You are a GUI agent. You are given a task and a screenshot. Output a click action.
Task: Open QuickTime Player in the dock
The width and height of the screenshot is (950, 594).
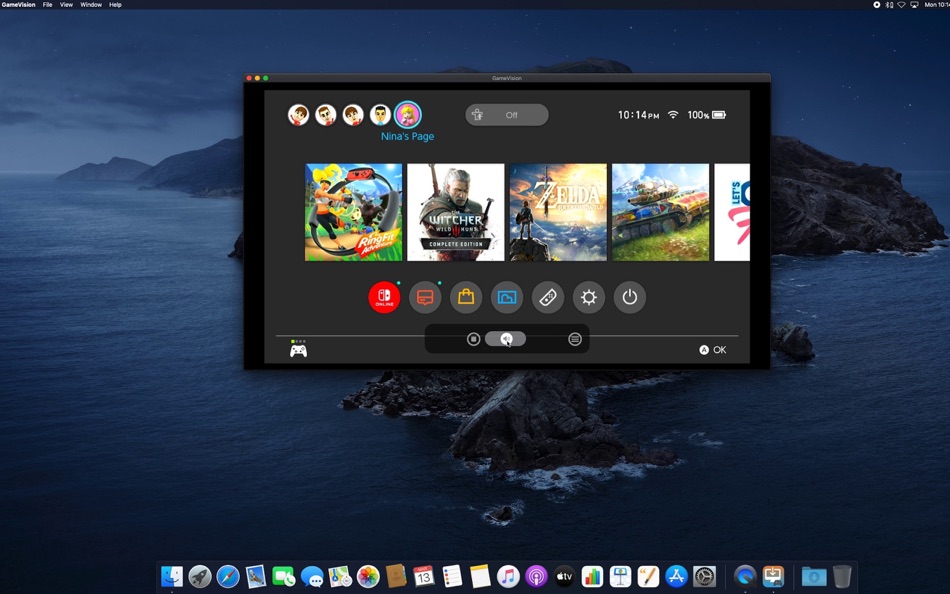[745, 576]
